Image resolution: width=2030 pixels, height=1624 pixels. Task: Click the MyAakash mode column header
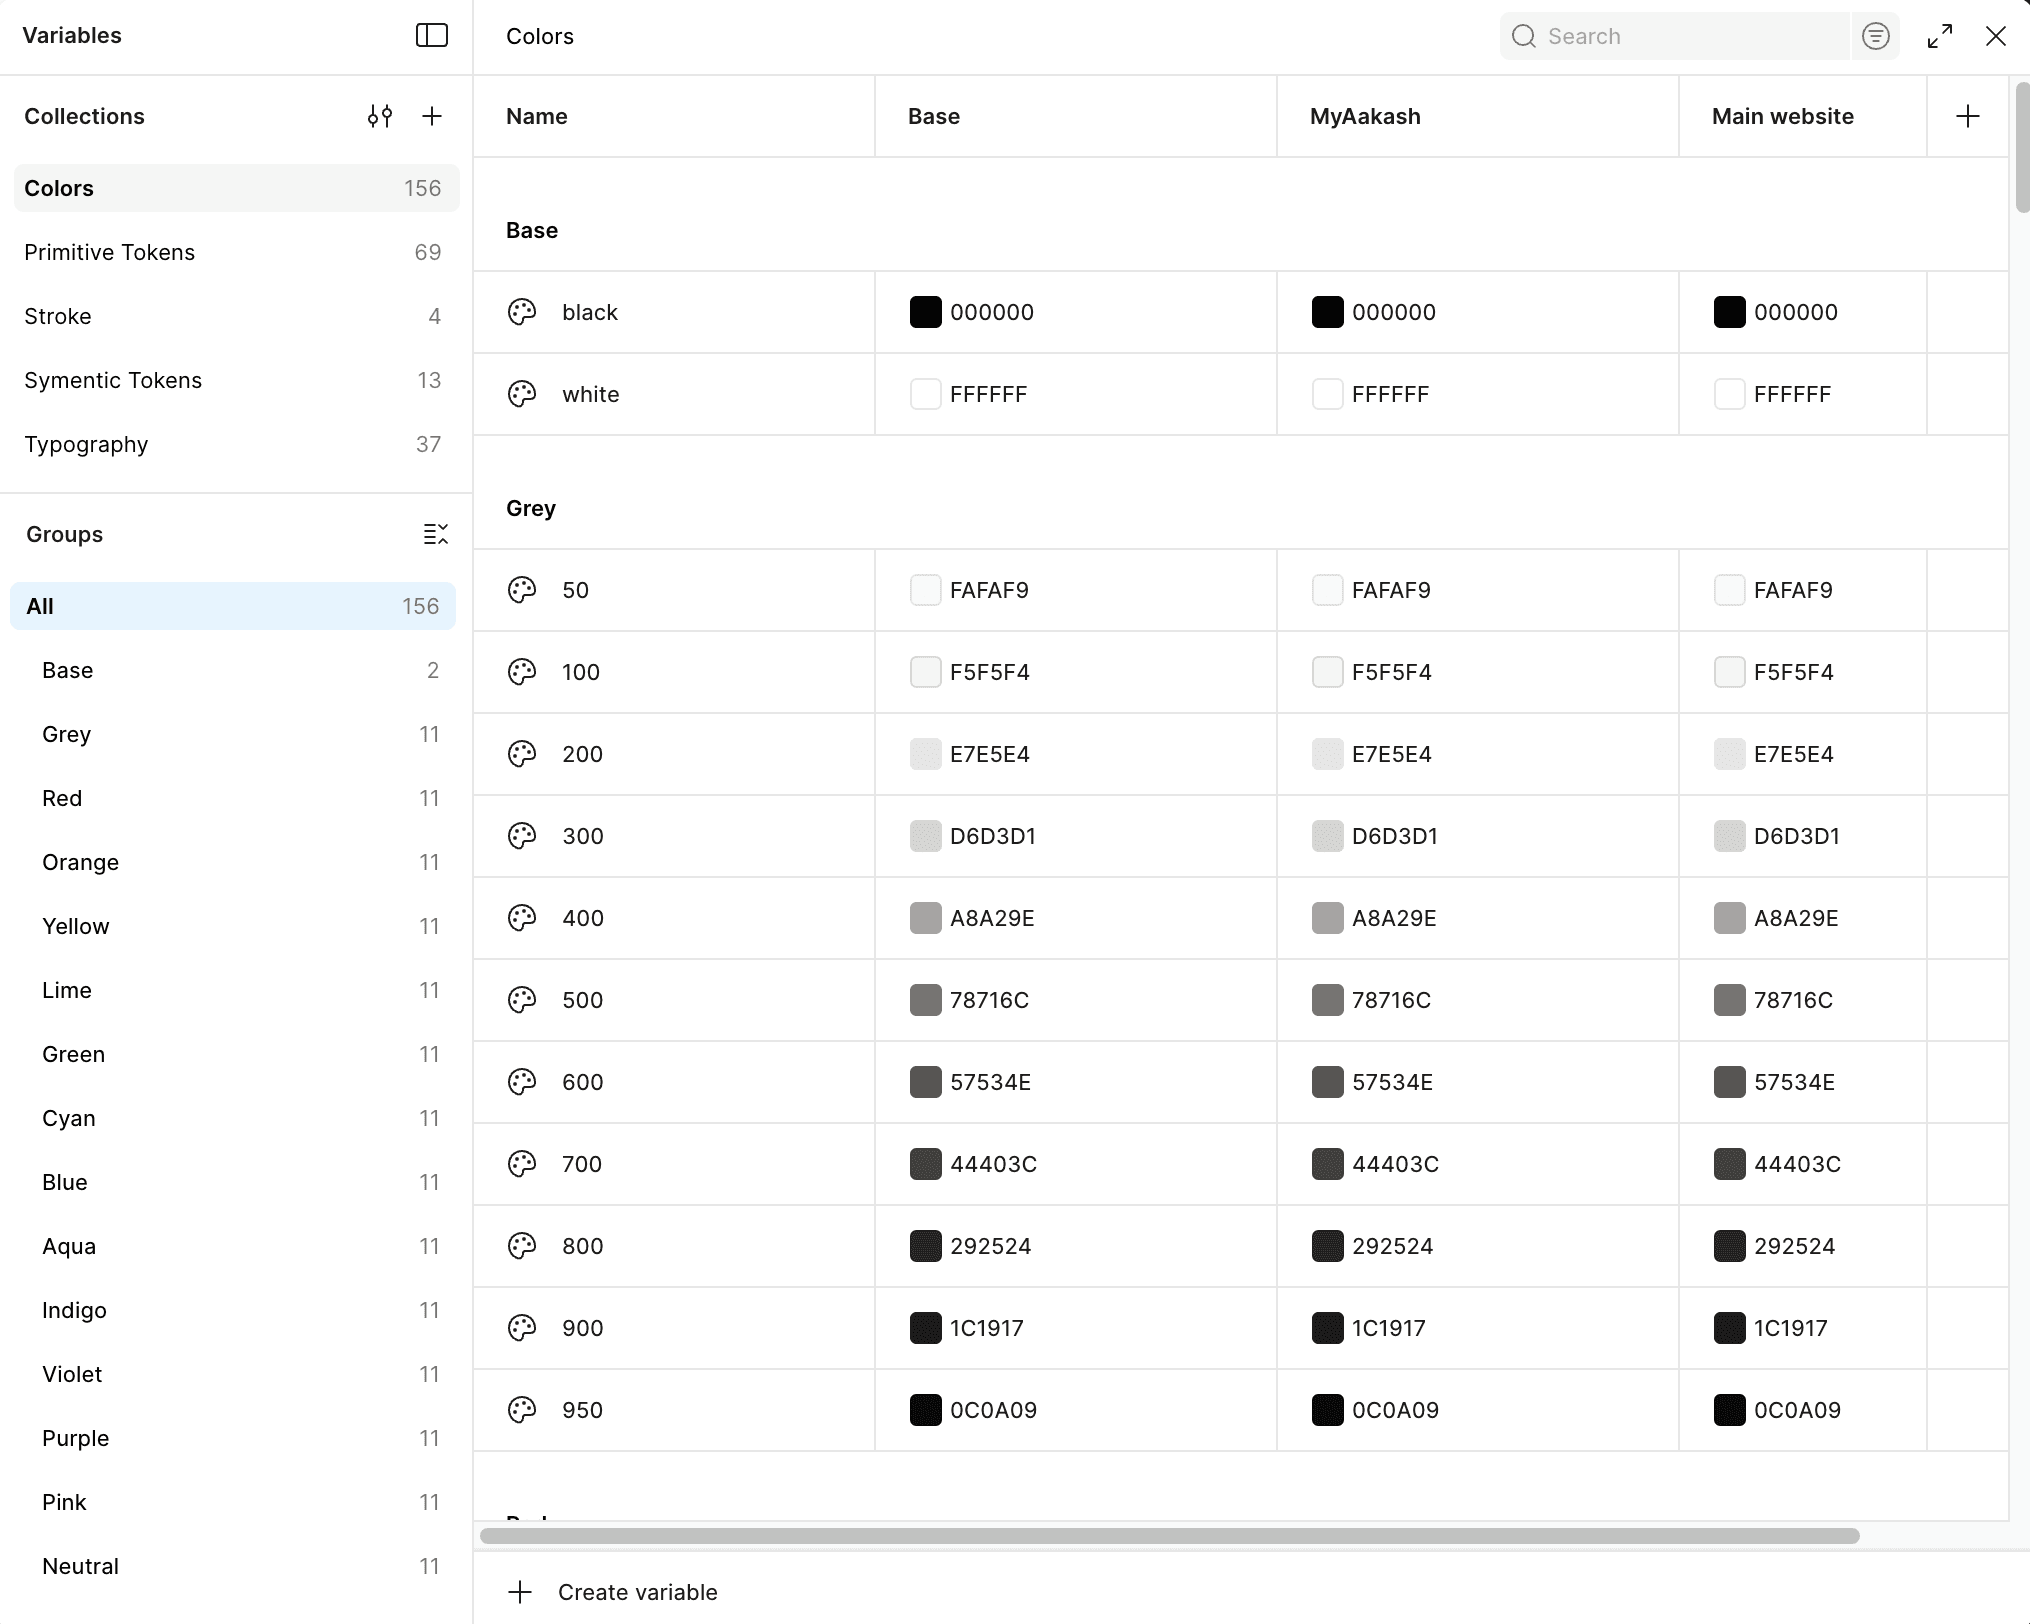(x=1365, y=116)
